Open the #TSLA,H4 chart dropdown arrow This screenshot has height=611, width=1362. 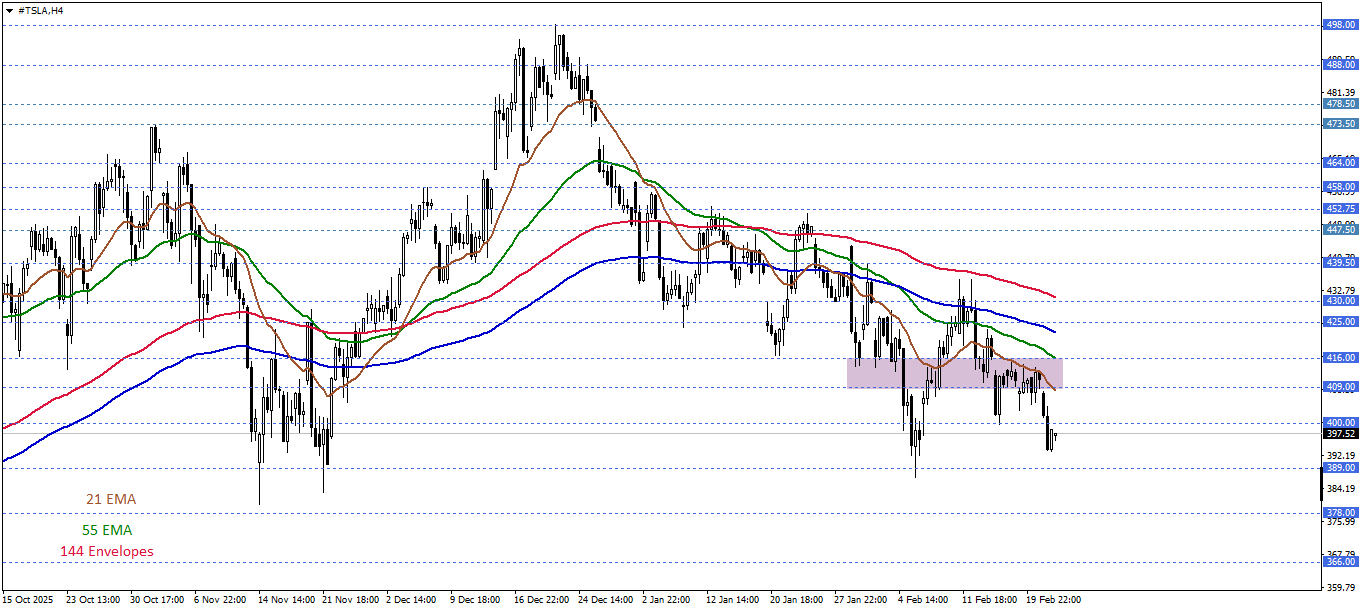point(9,9)
